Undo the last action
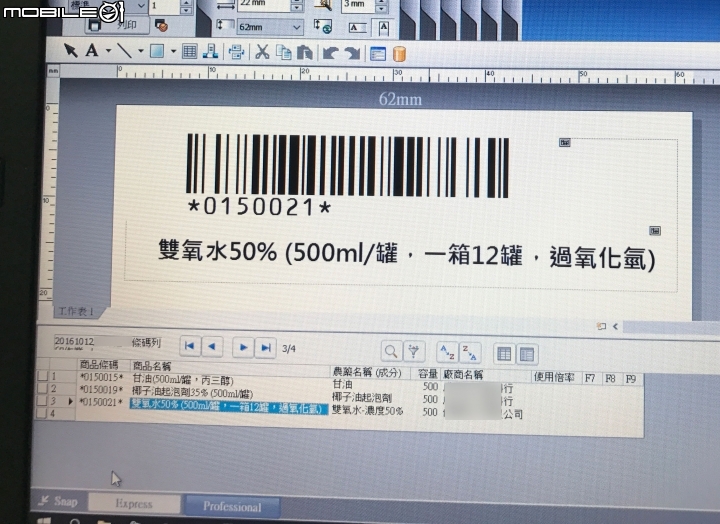720x524 pixels. pyautogui.click(x=330, y=53)
